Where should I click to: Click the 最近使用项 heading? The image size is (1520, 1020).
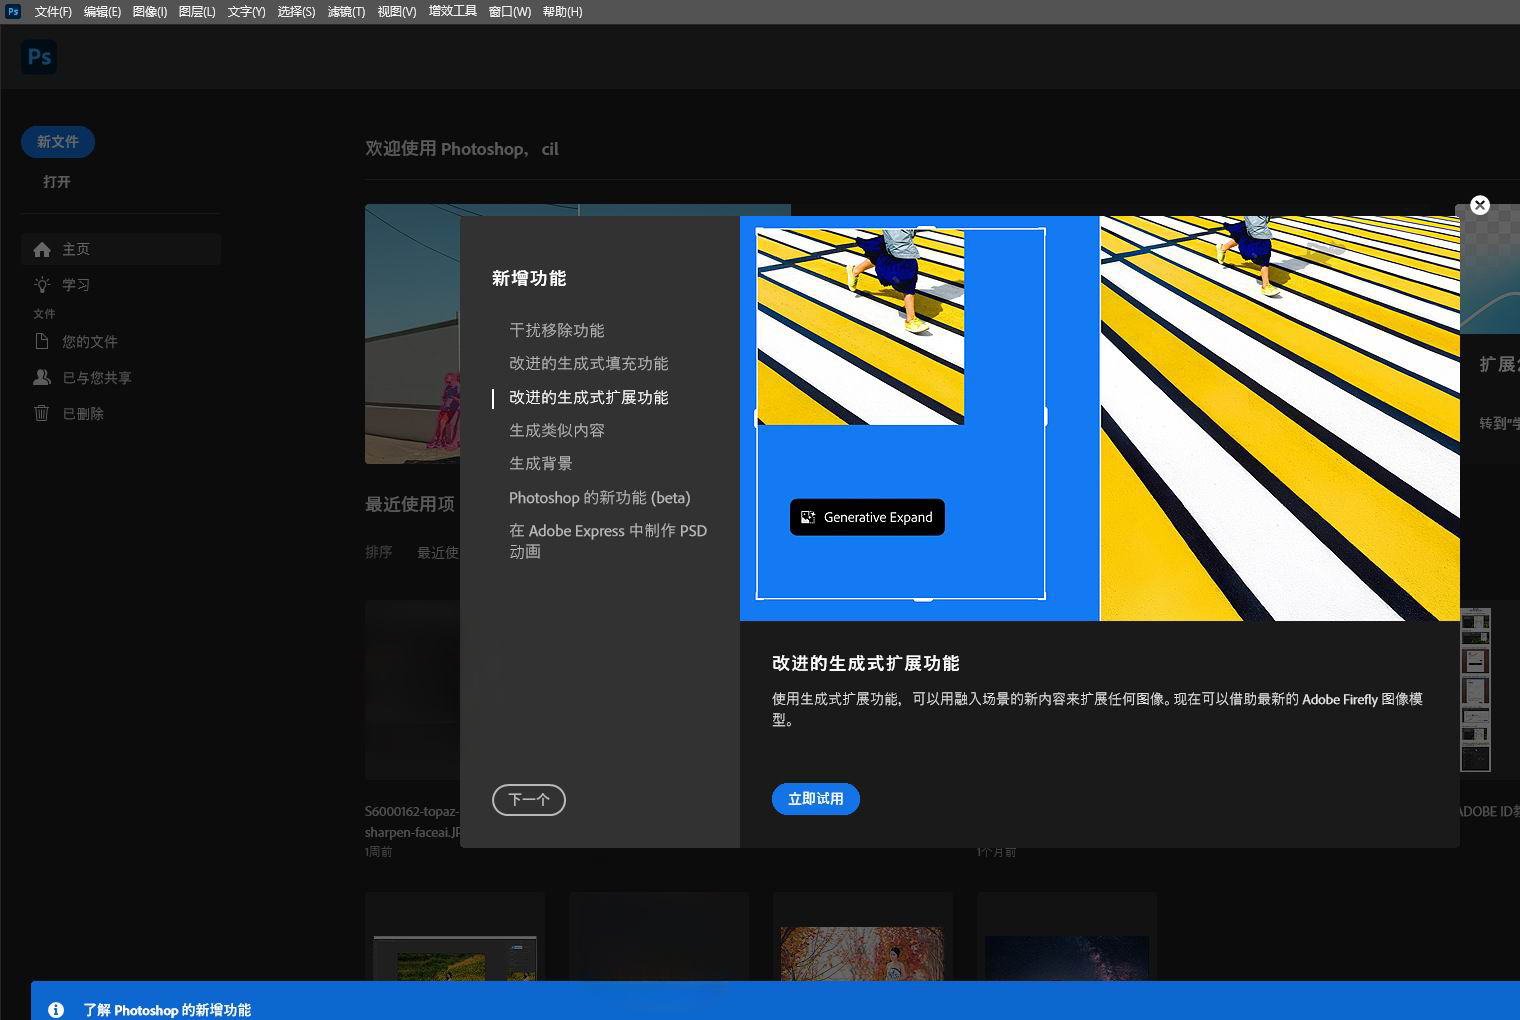410,504
